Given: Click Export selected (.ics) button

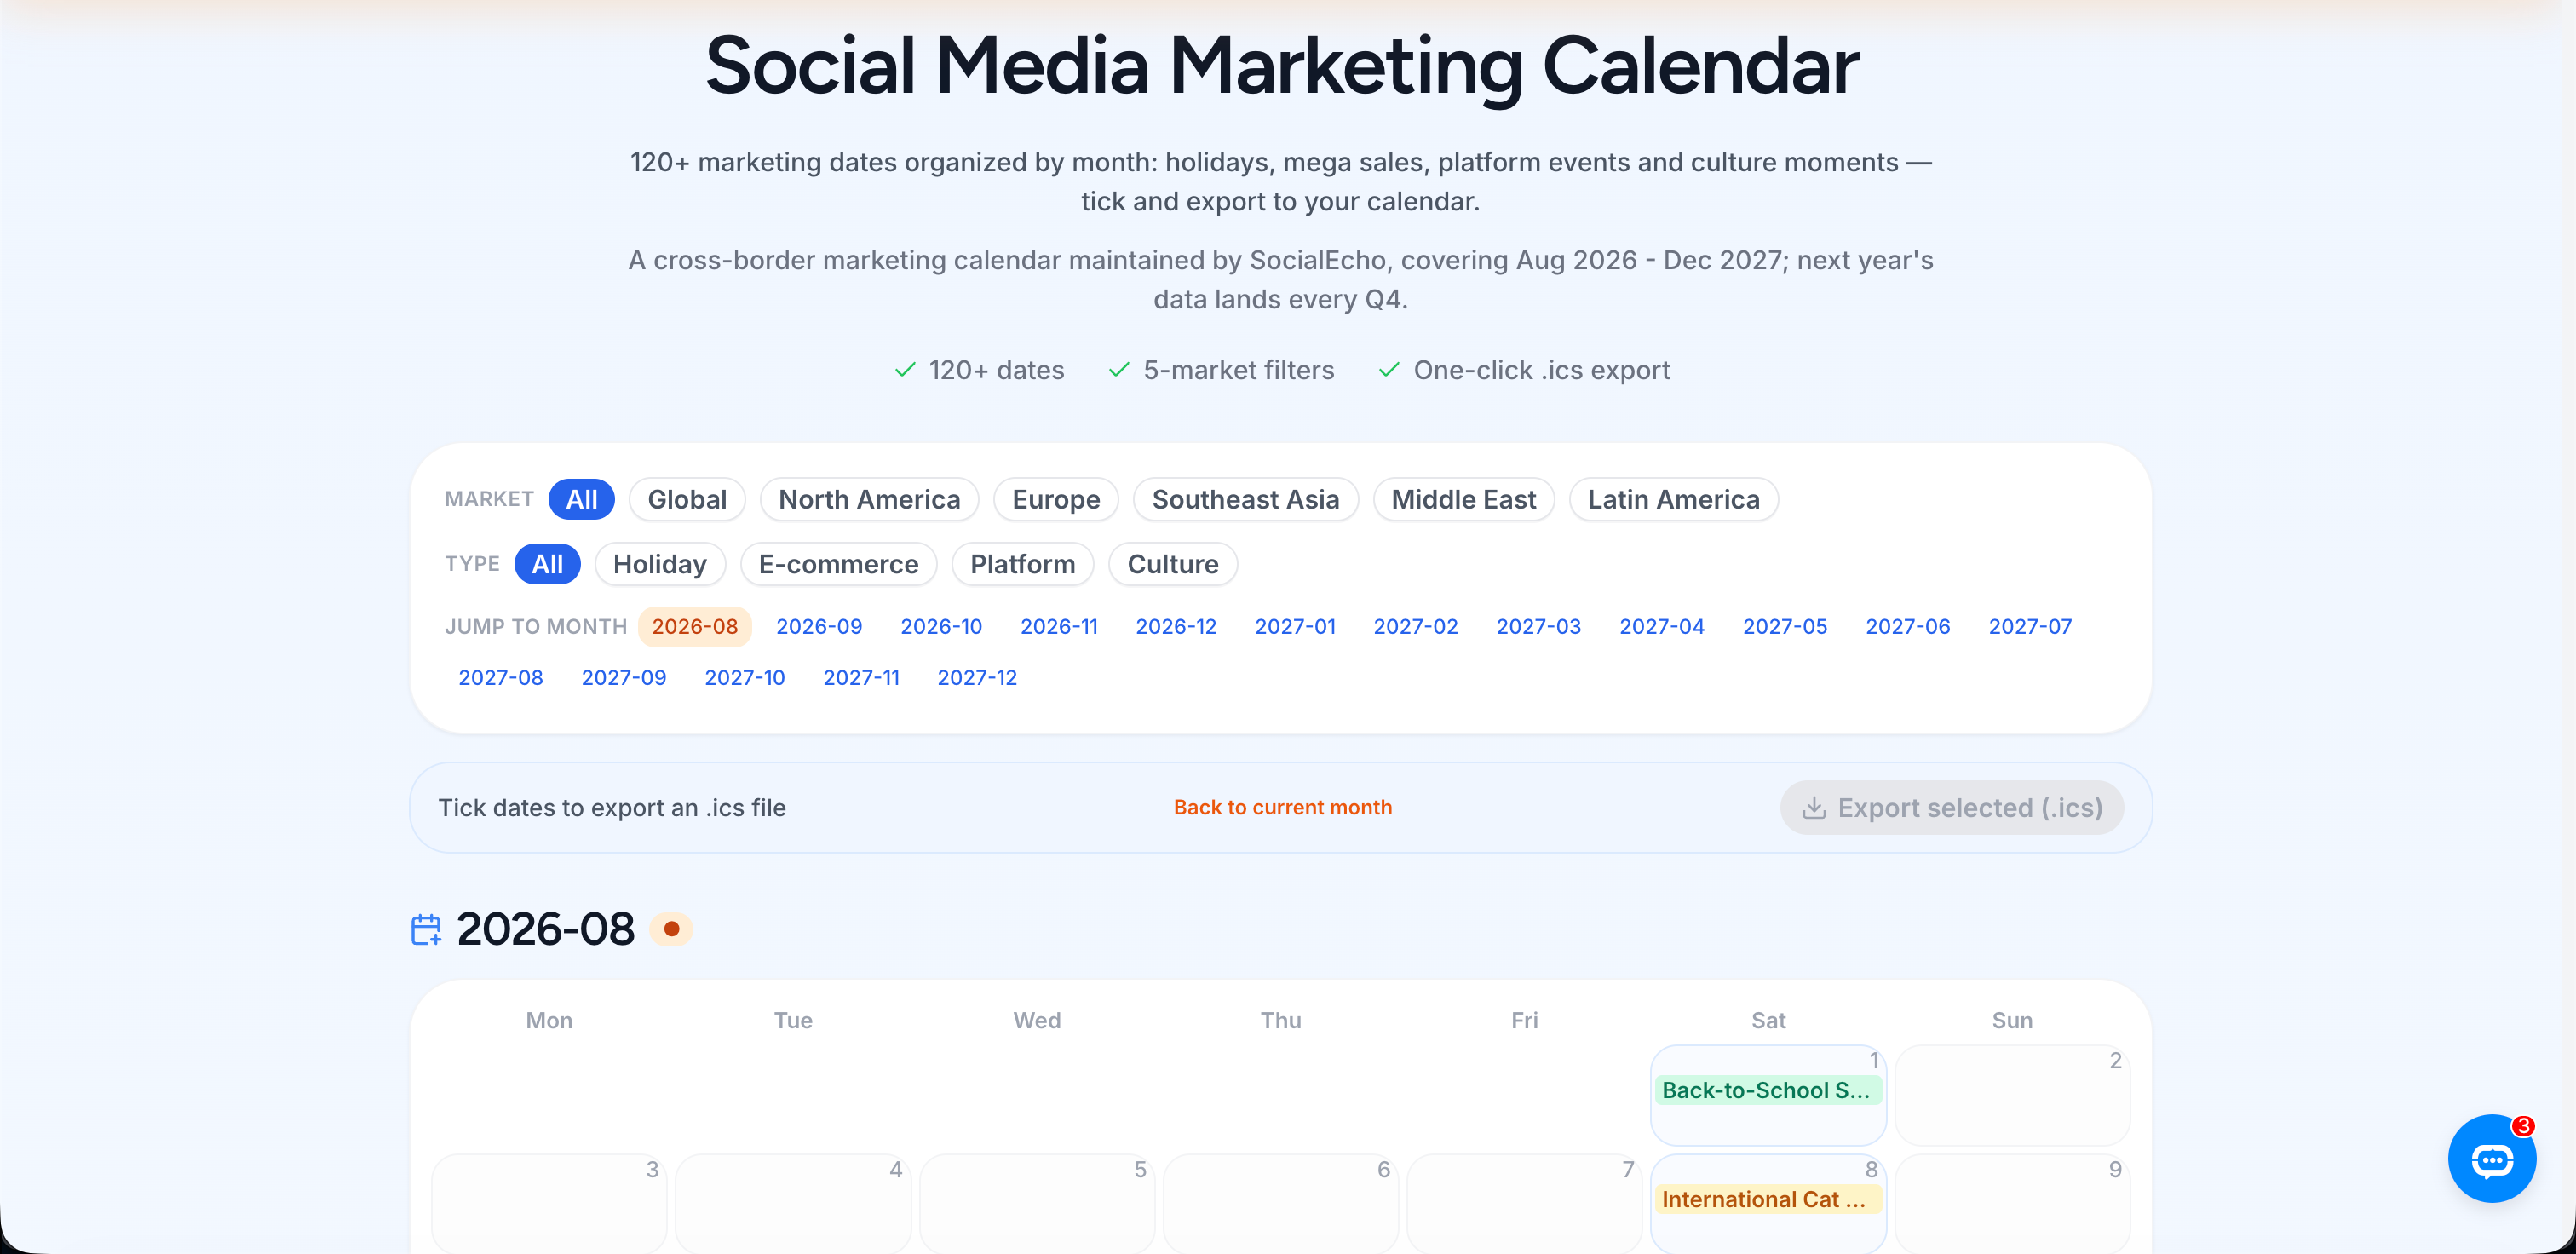Looking at the screenshot, I should pos(1951,808).
